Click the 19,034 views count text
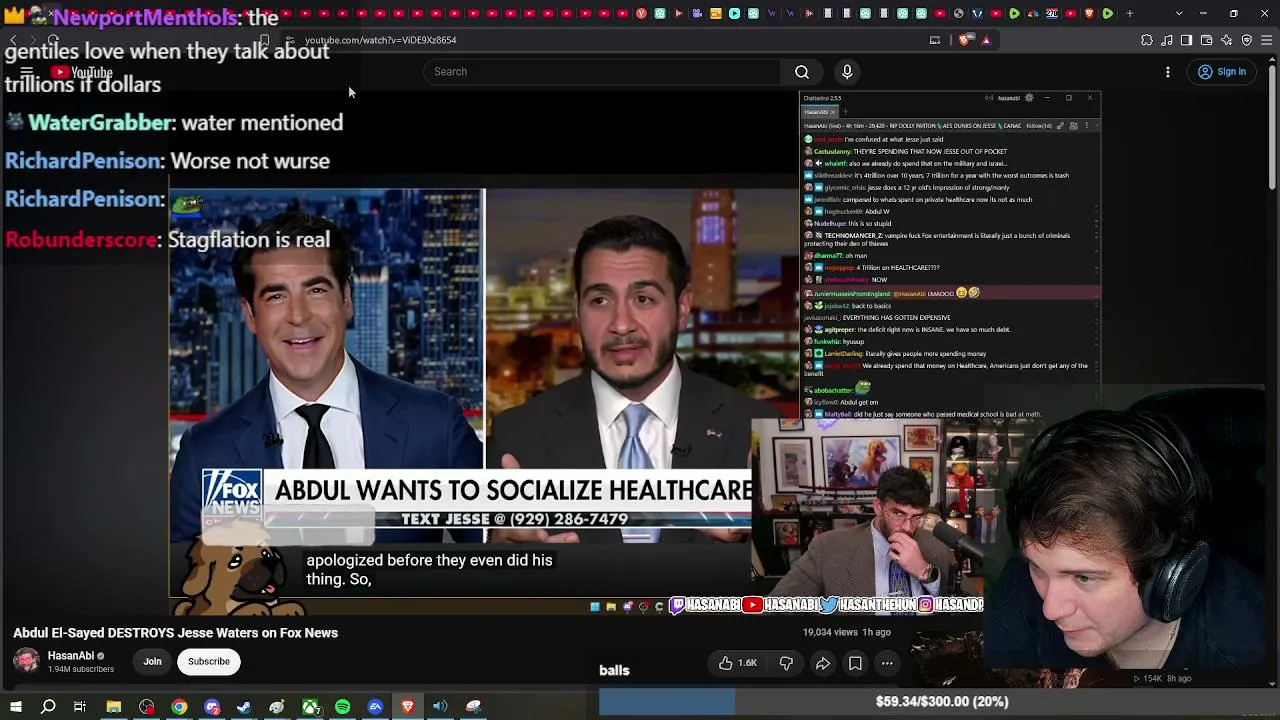This screenshot has height=720, width=1280. pyautogui.click(x=831, y=632)
